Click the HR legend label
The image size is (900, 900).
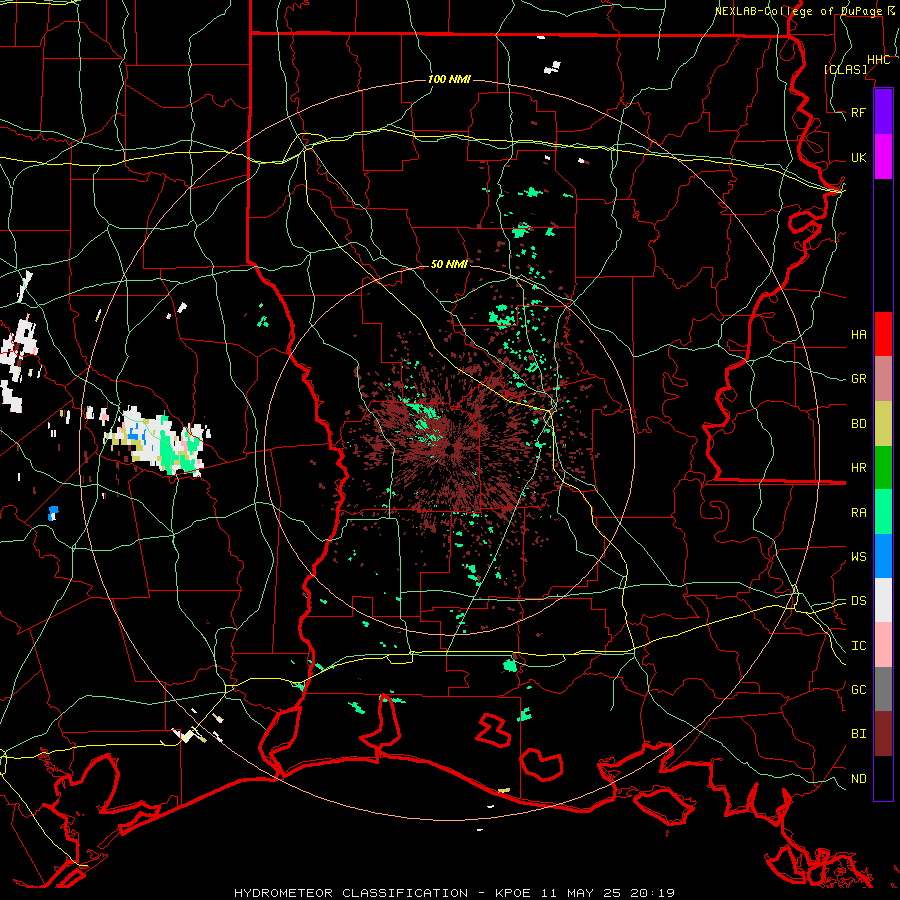pos(858,468)
